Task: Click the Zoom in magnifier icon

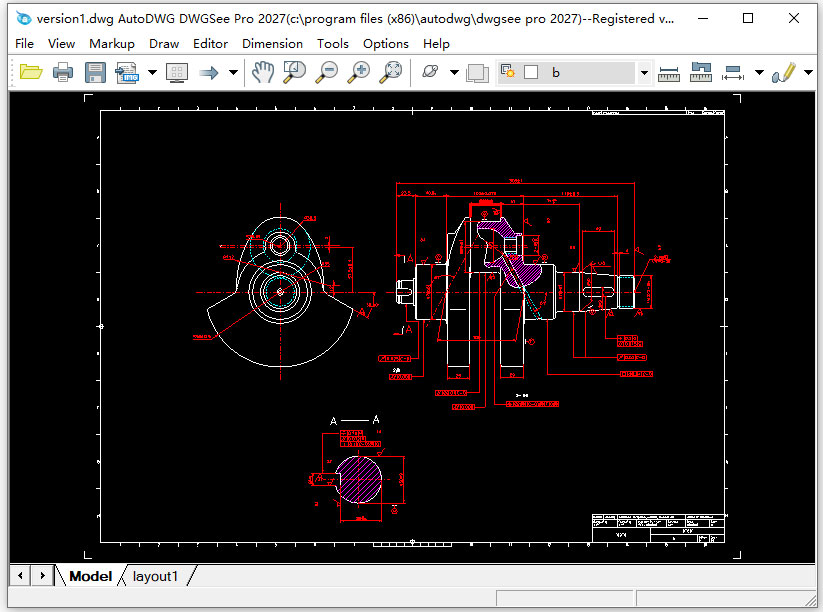Action: coord(359,72)
